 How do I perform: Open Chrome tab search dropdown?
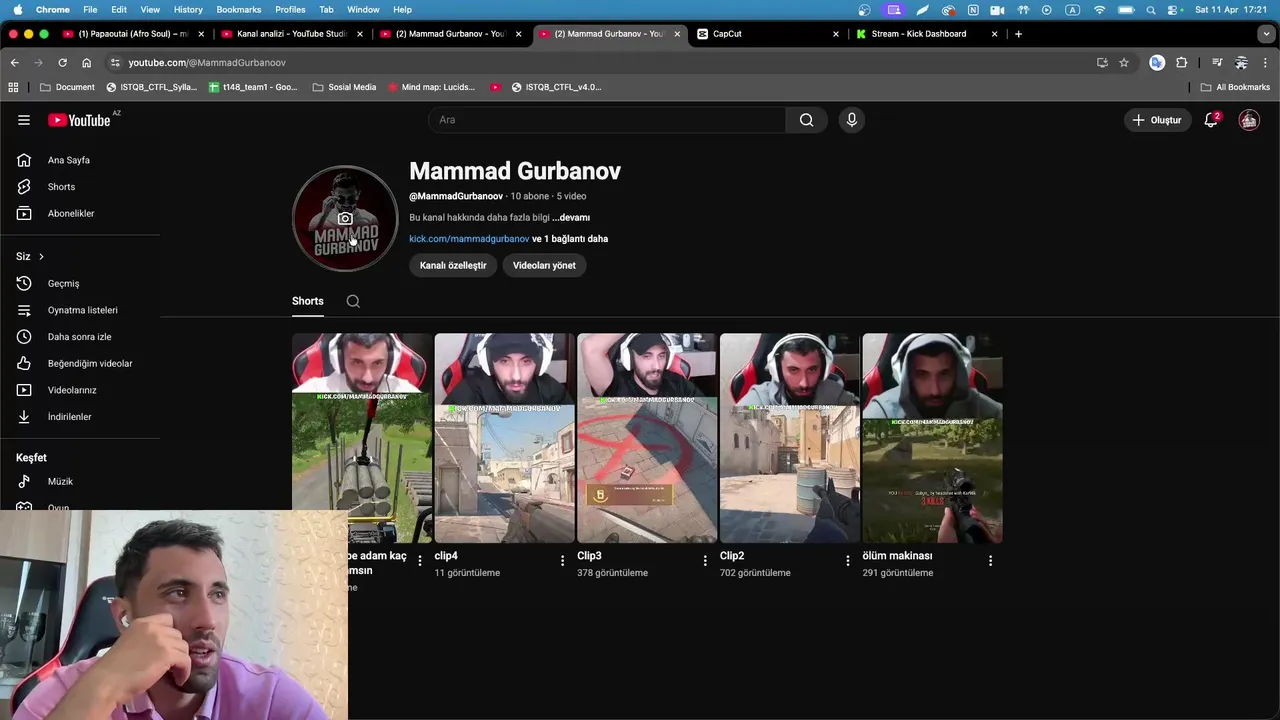1266,34
